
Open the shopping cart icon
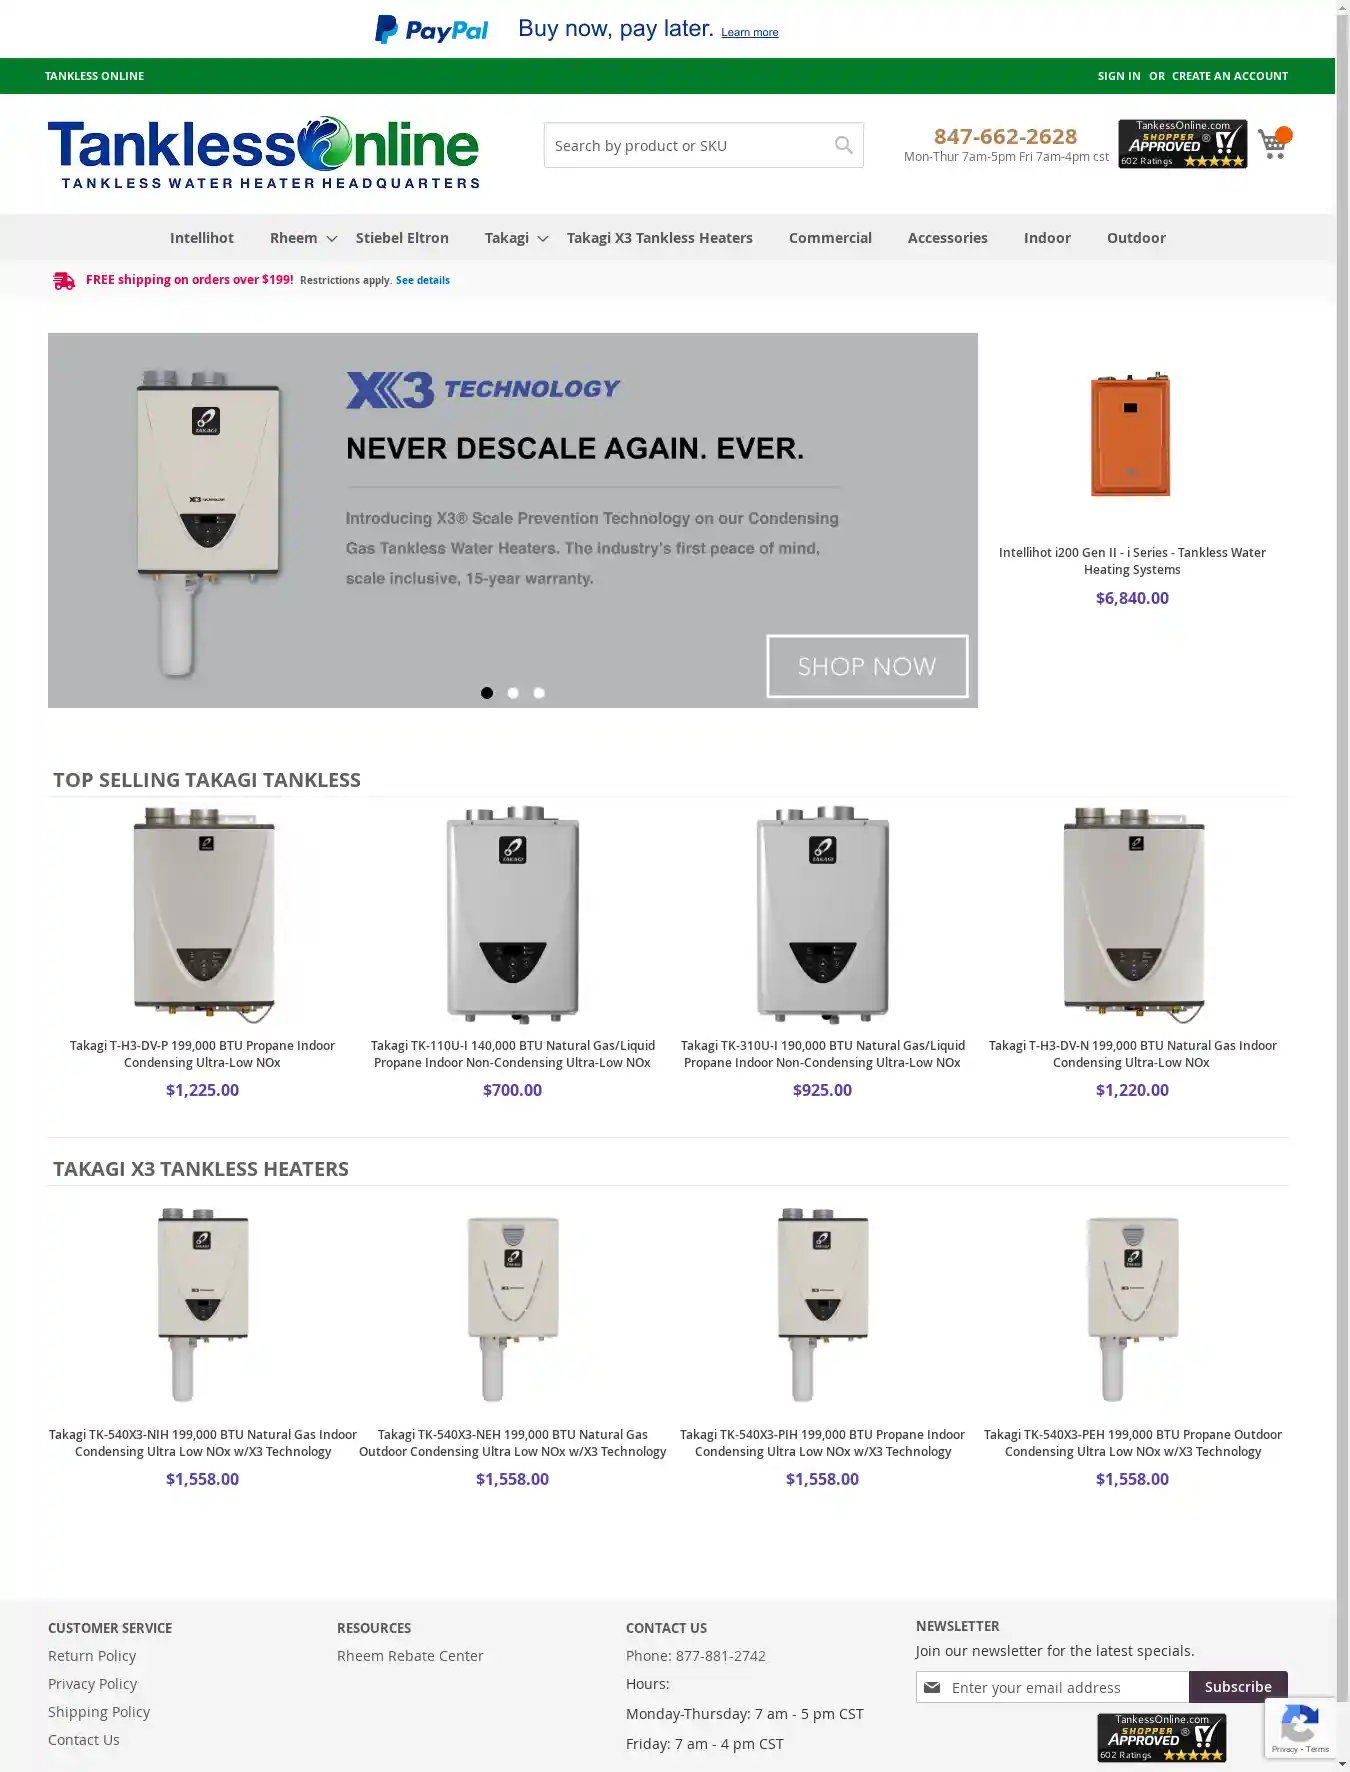(x=1273, y=144)
